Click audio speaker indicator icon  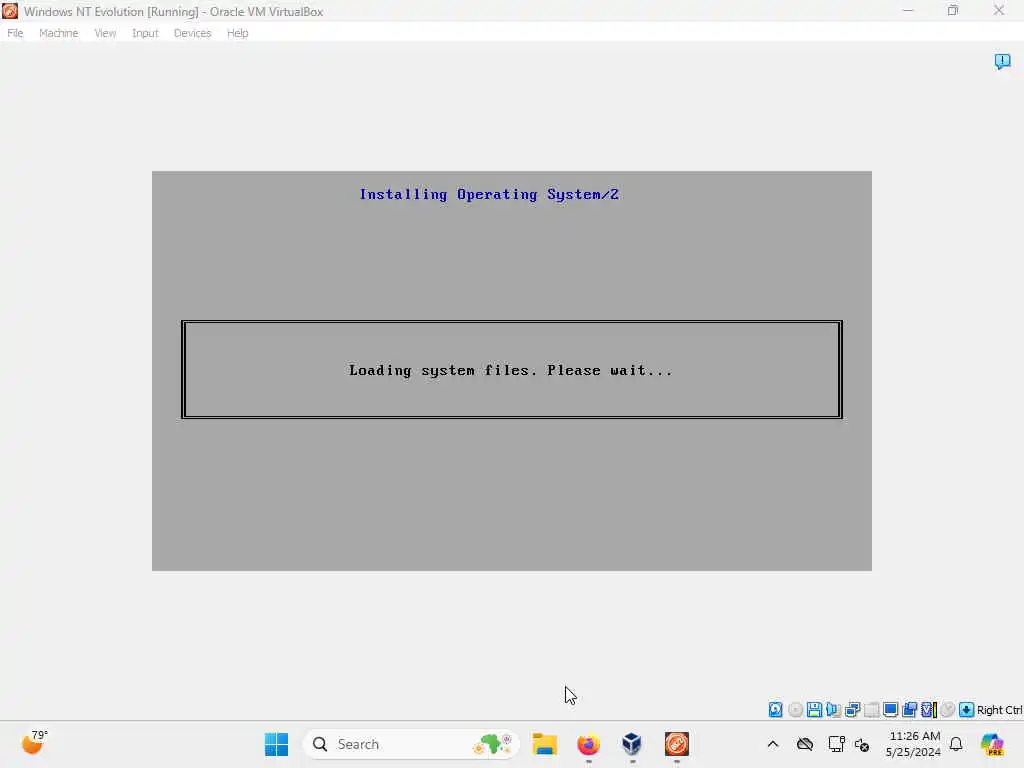[x=833, y=709]
